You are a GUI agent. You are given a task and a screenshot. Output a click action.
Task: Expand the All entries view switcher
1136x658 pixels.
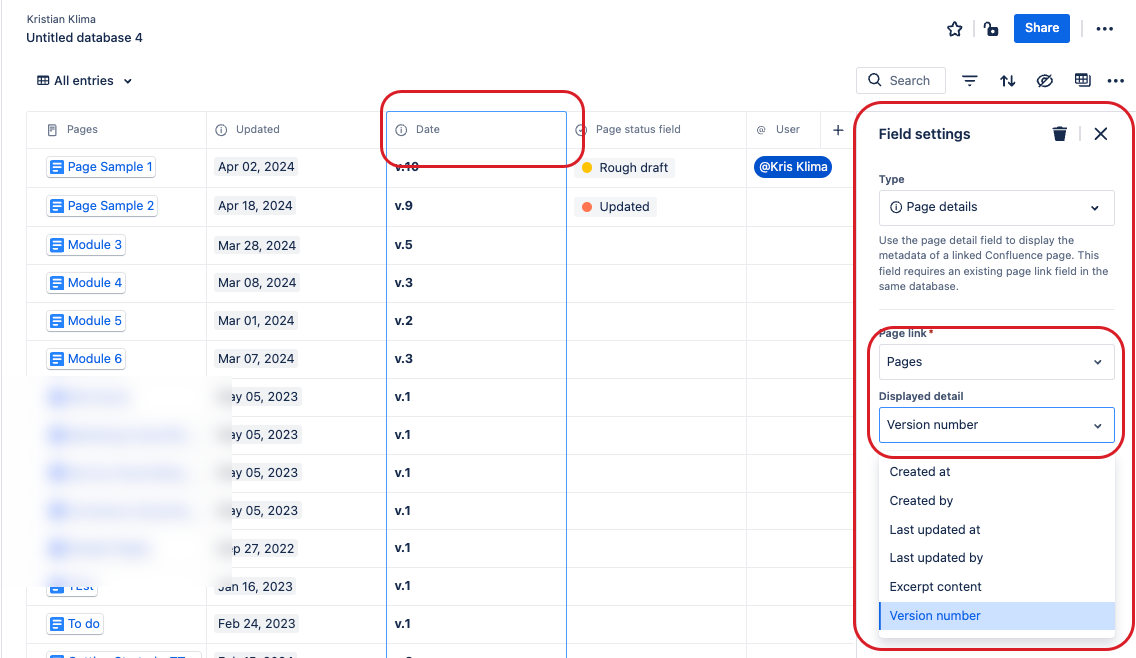(84, 80)
